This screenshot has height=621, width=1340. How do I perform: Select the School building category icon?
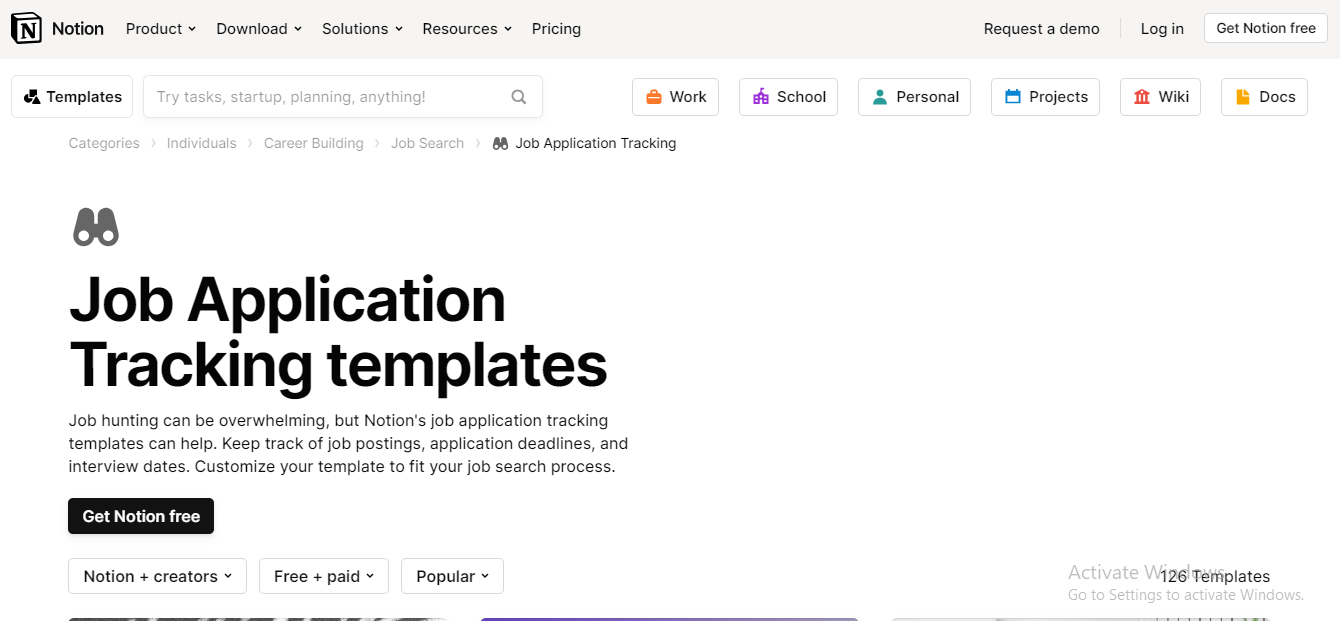[759, 96]
